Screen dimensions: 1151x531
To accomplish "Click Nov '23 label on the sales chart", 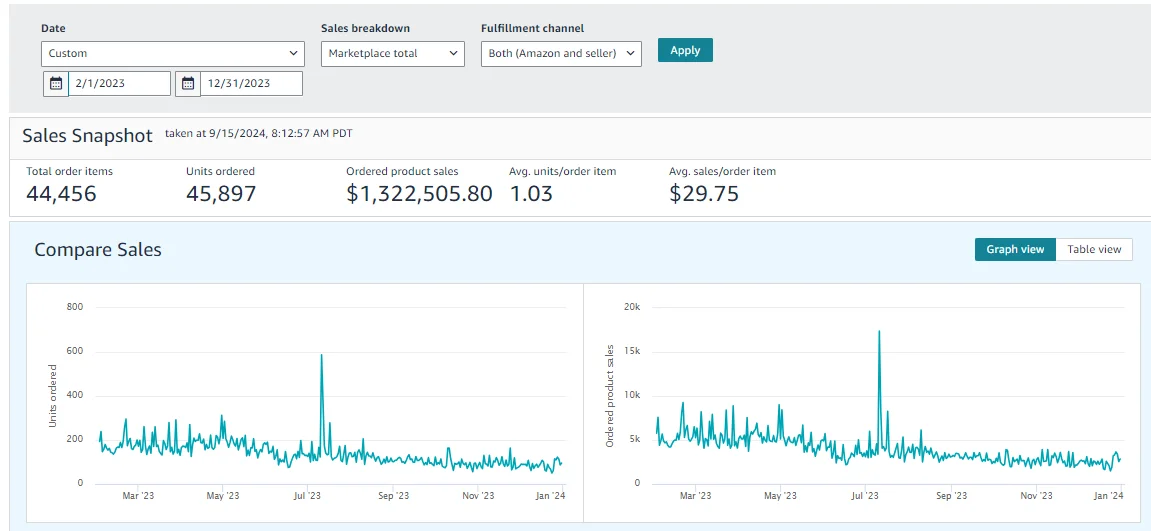I will 1035,496.
